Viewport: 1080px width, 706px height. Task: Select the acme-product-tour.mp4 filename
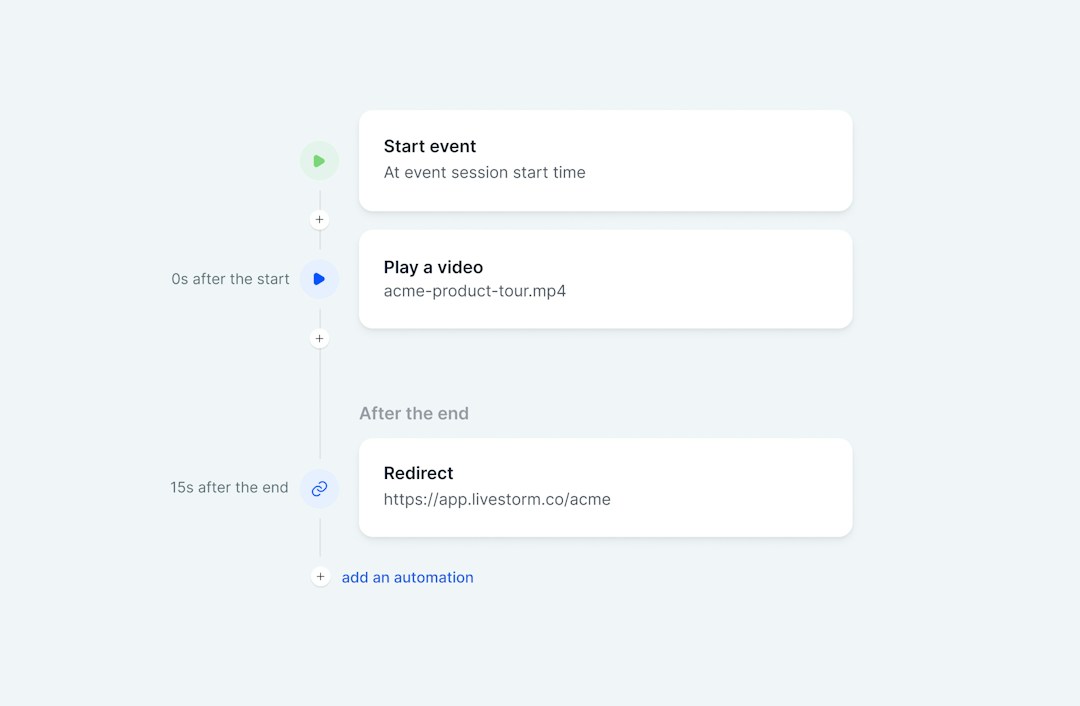coord(475,291)
